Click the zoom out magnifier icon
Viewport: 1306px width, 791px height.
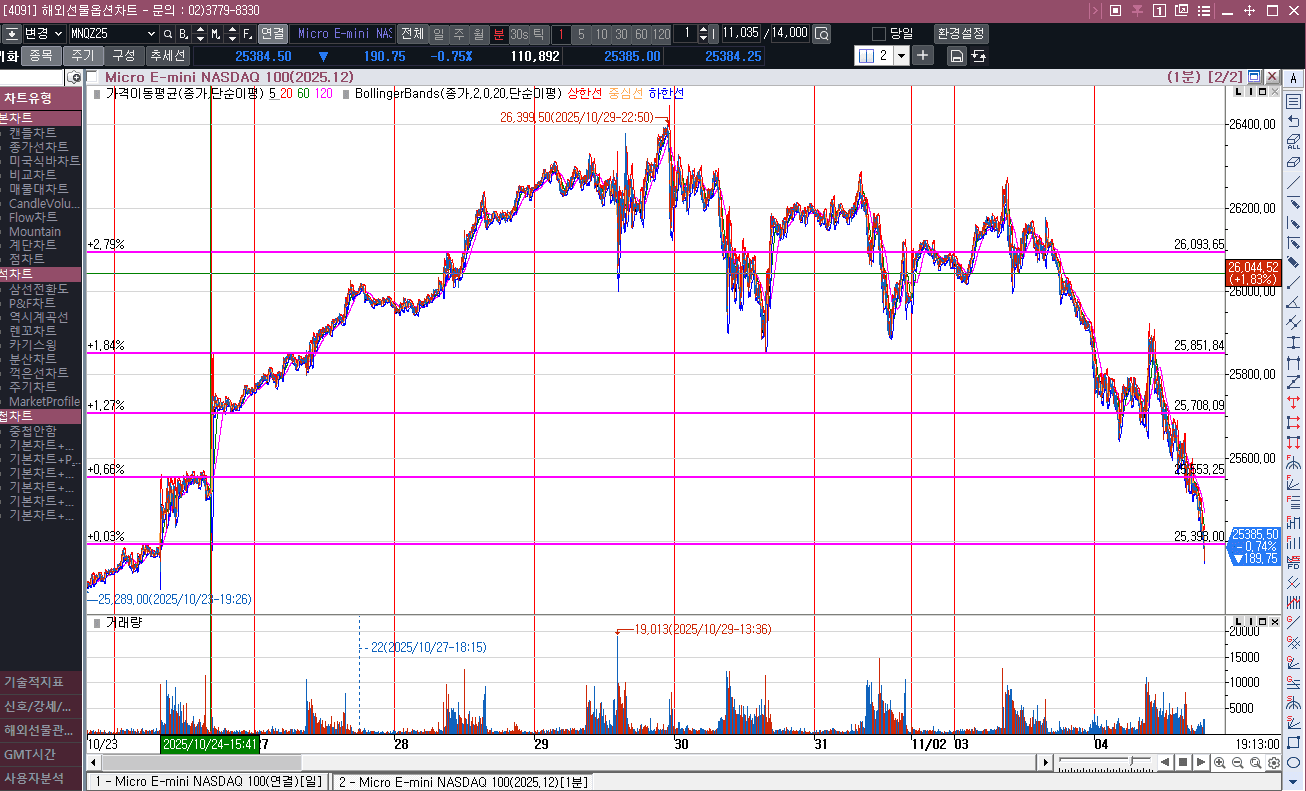pos(1237,763)
